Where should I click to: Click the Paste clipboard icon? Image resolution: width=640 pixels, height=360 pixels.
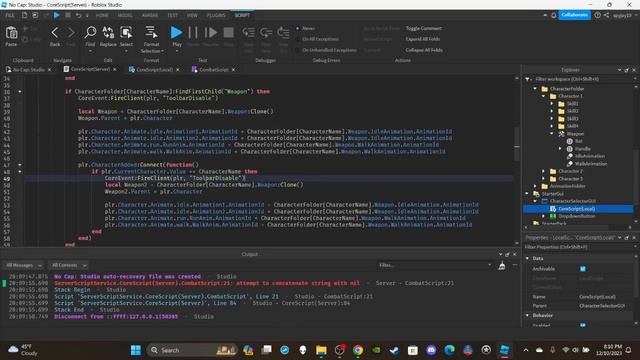pos(11,33)
